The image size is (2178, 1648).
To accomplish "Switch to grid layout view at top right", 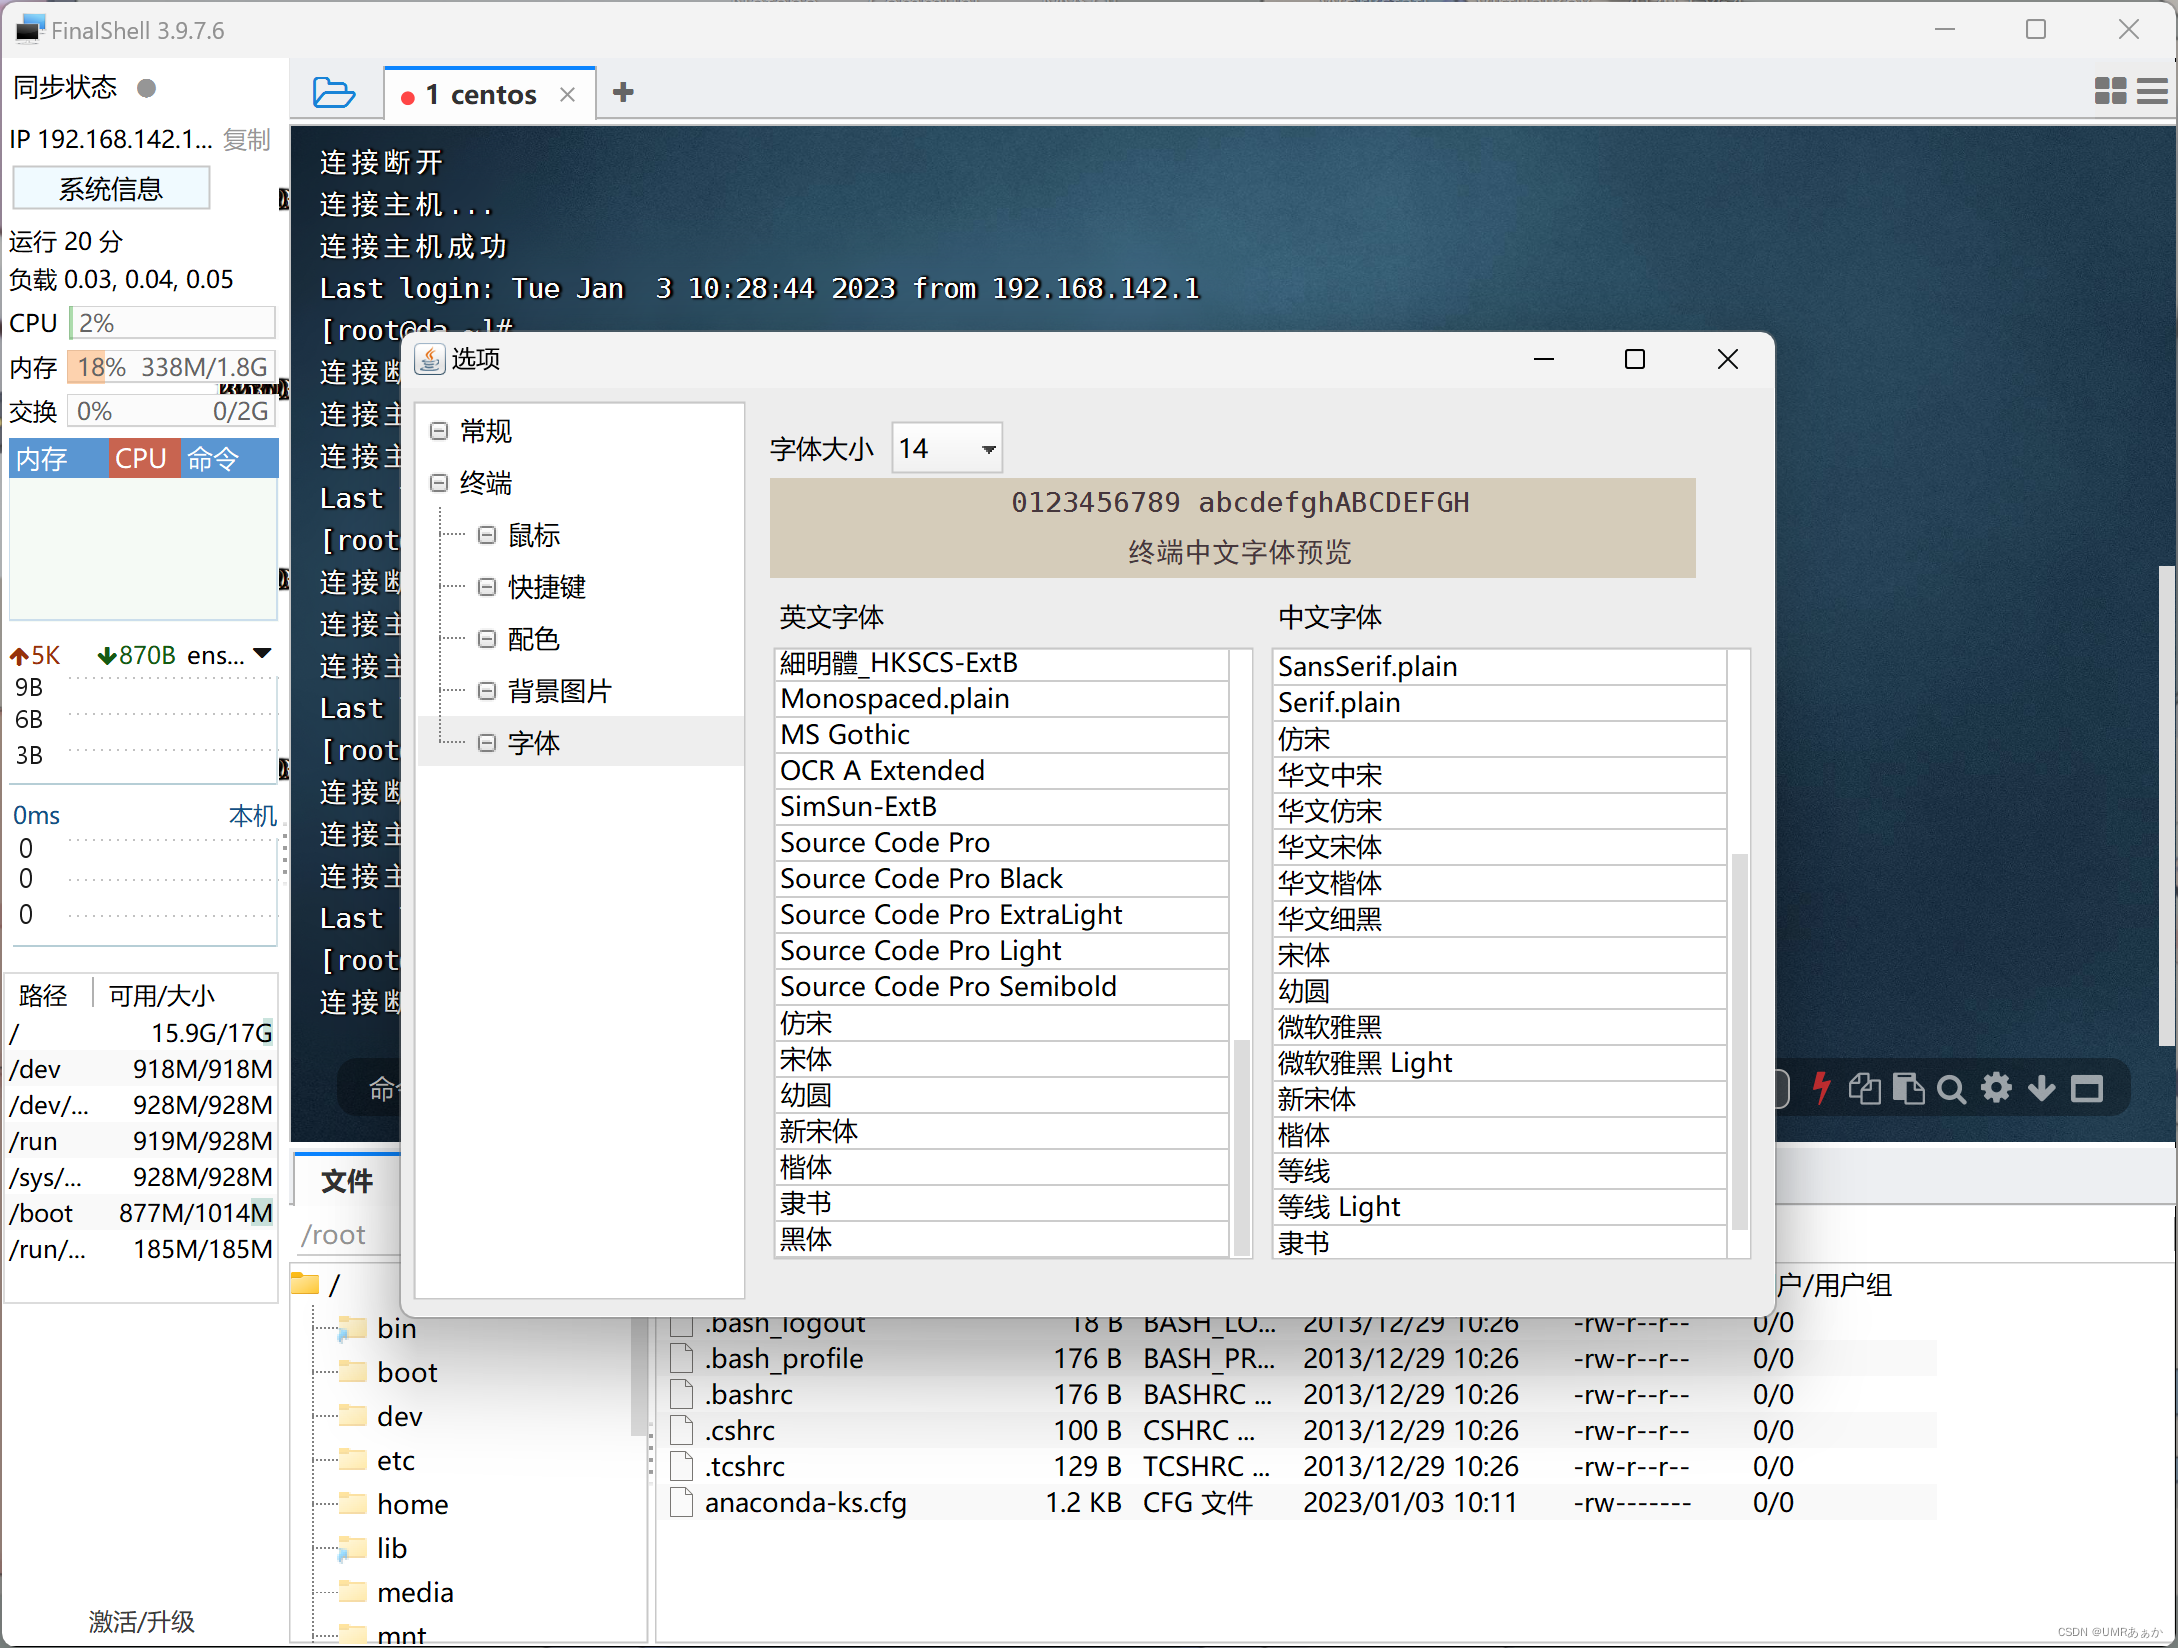I will pos(2109,91).
